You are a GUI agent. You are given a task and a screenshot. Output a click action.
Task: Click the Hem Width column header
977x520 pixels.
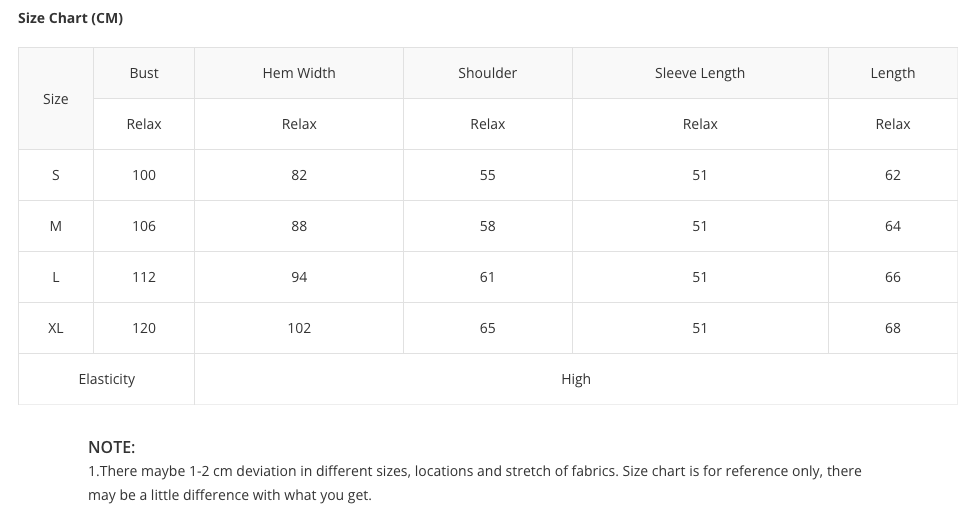click(299, 73)
